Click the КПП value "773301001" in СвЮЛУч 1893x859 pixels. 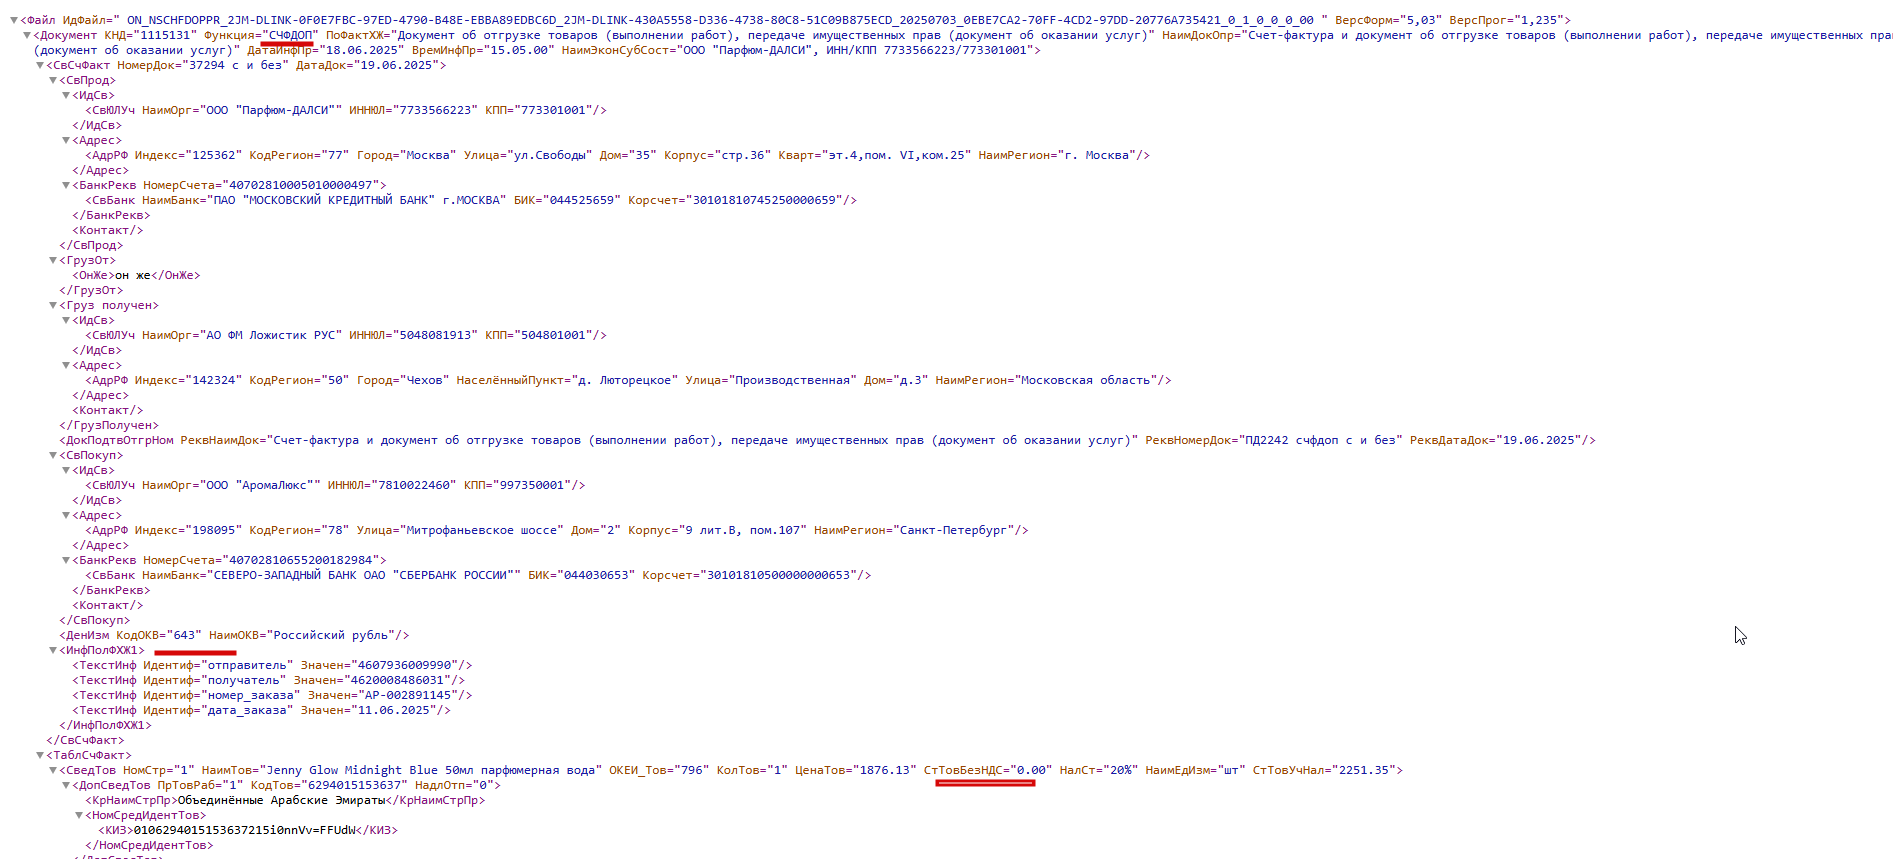click(x=553, y=110)
